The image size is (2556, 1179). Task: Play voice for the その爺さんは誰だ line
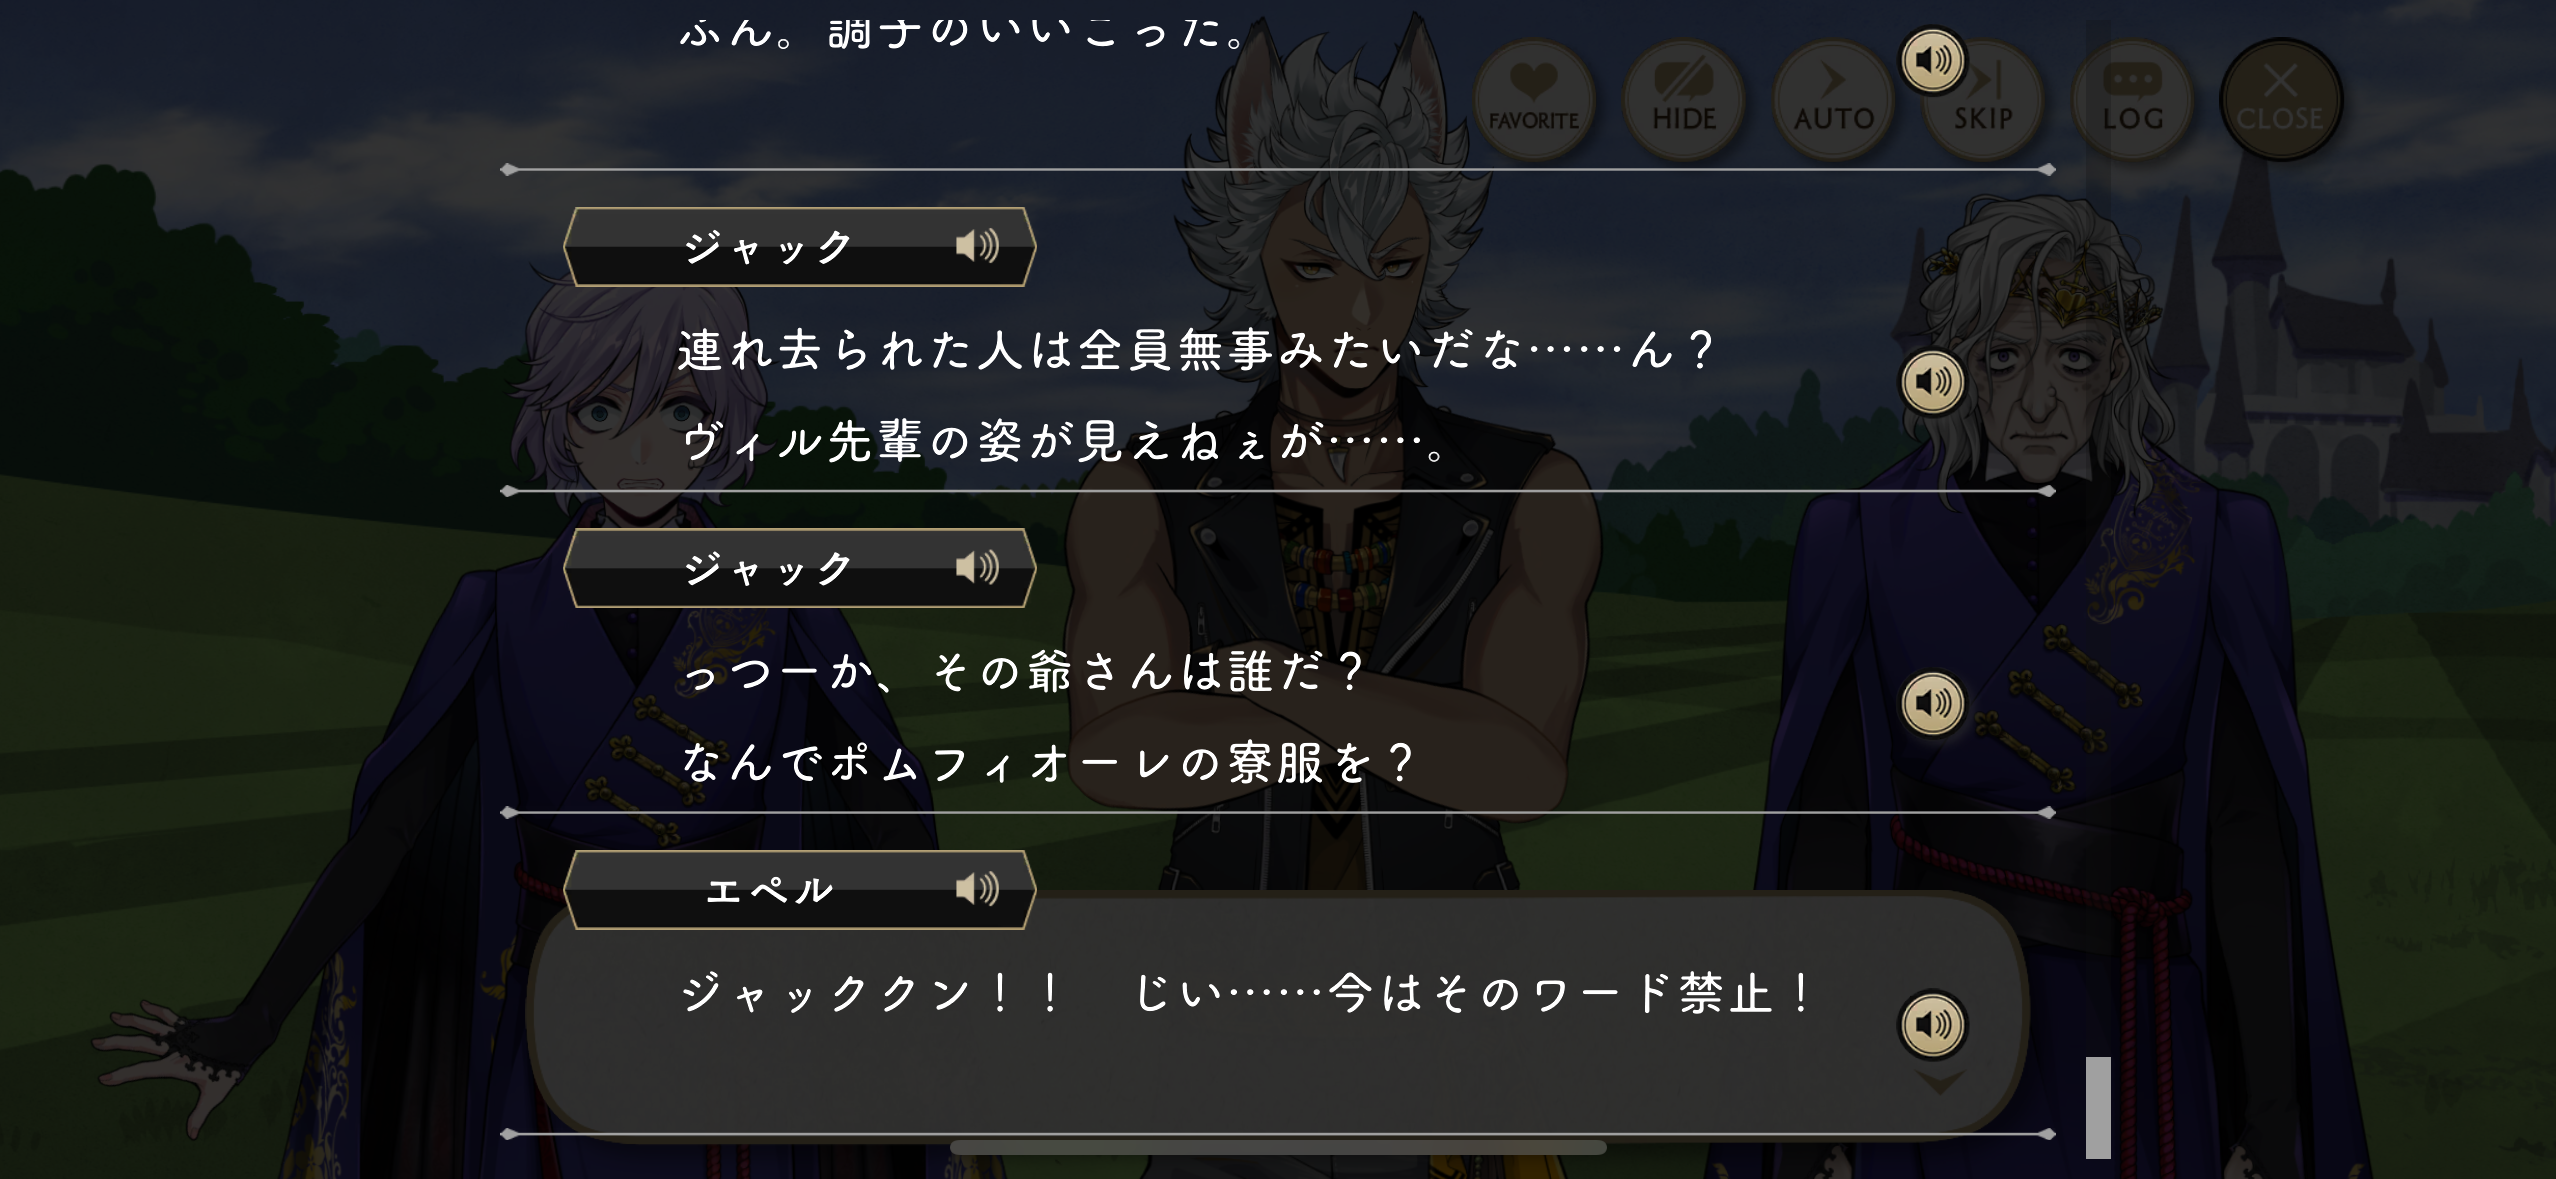coord(1932,703)
